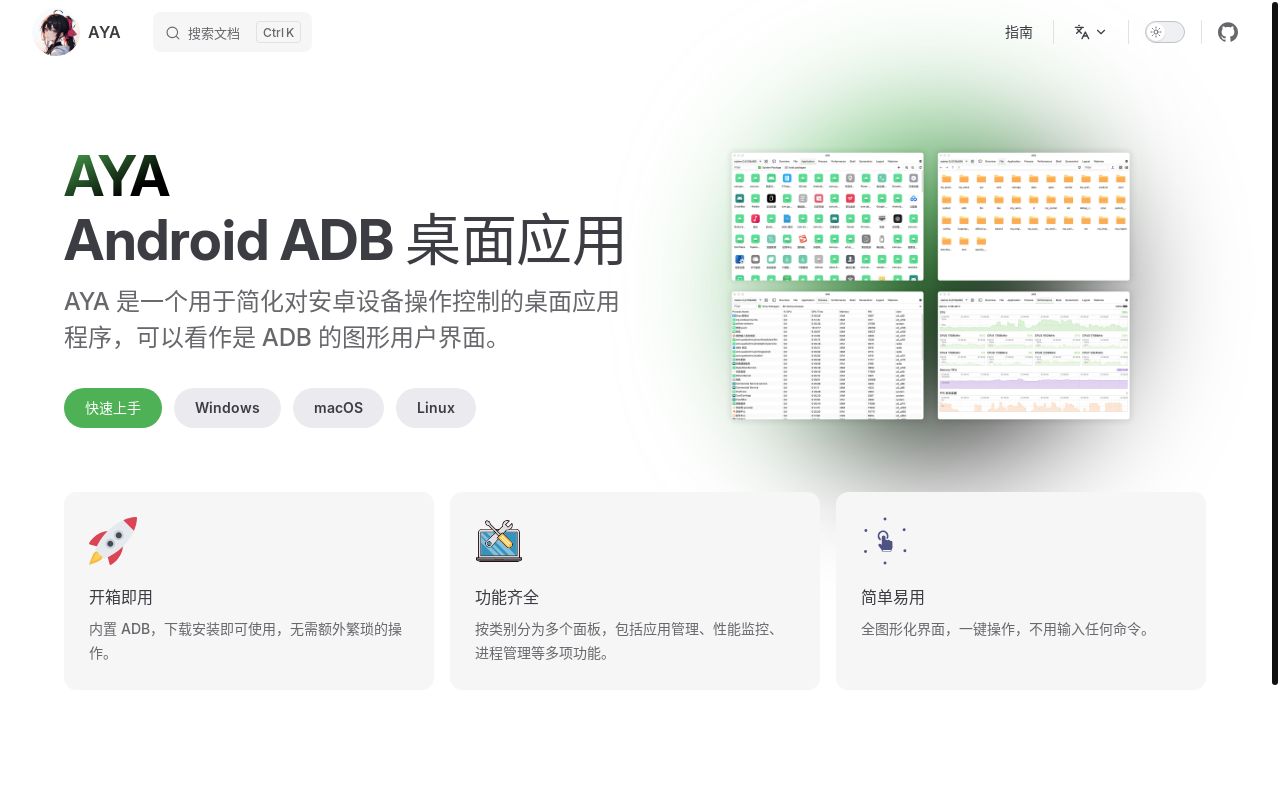Click the GitHub icon in the header
The image size is (1280, 800).
pyautogui.click(x=1228, y=32)
